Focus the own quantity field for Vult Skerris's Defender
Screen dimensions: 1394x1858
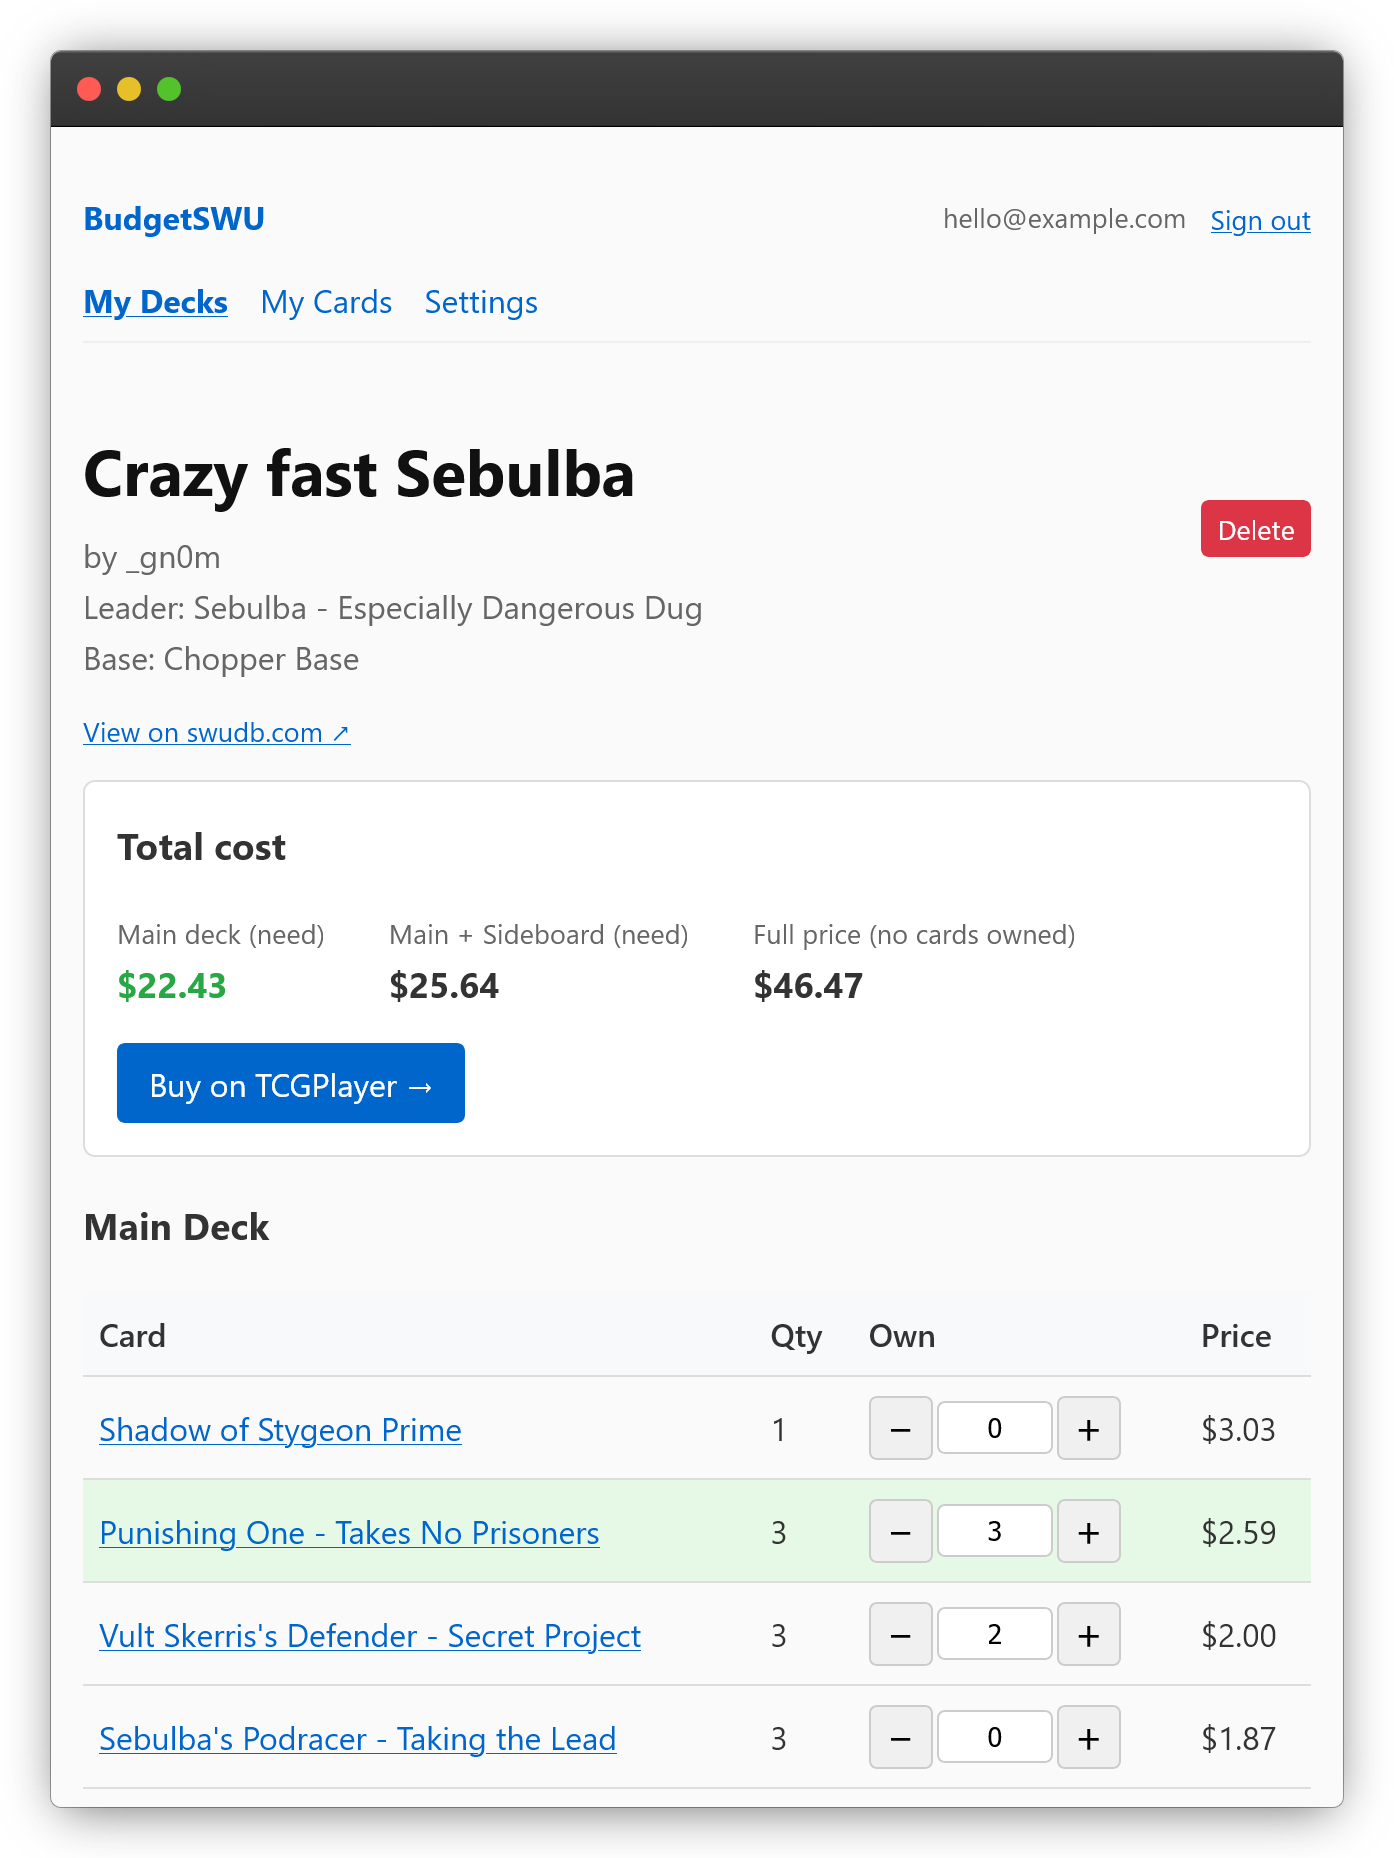tap(994, 1635)
